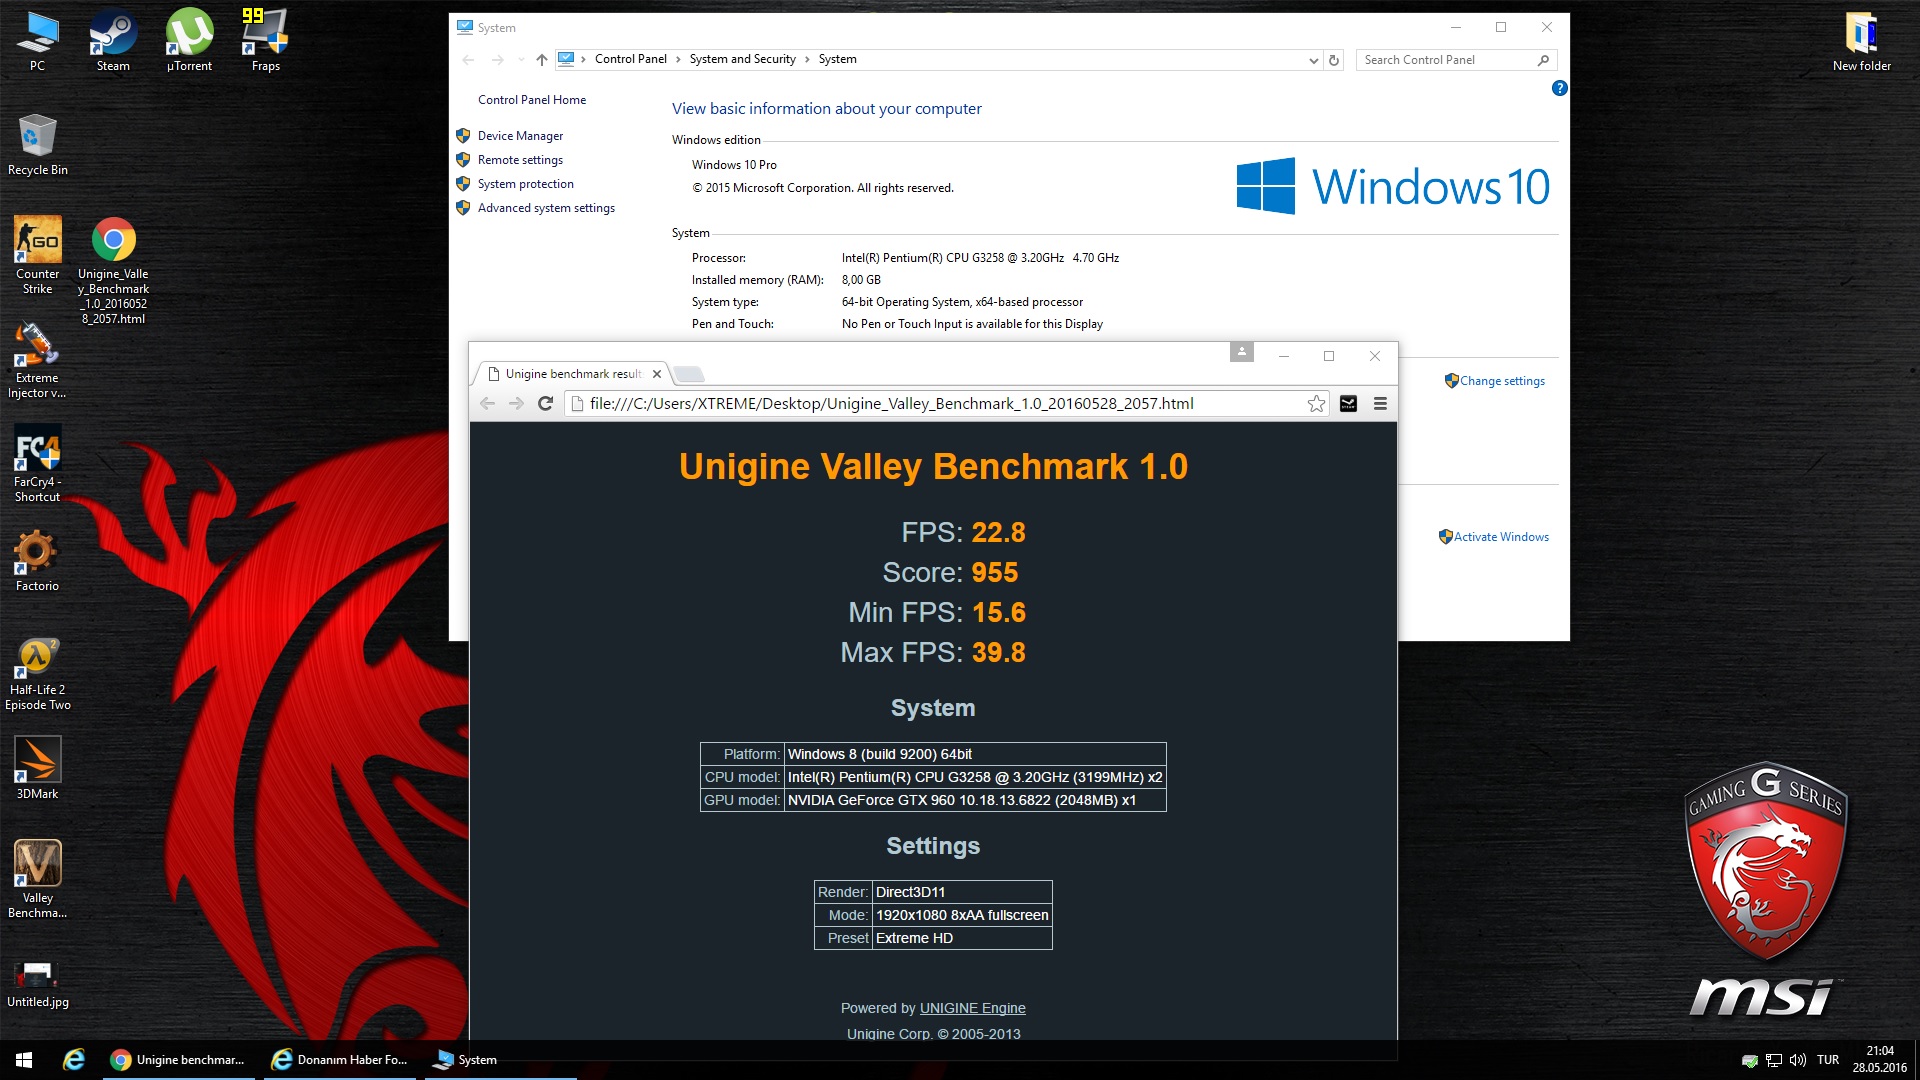Open the address bar history dropdown
This screenshot has height=1080, width=1920.
pos(1313,60)
